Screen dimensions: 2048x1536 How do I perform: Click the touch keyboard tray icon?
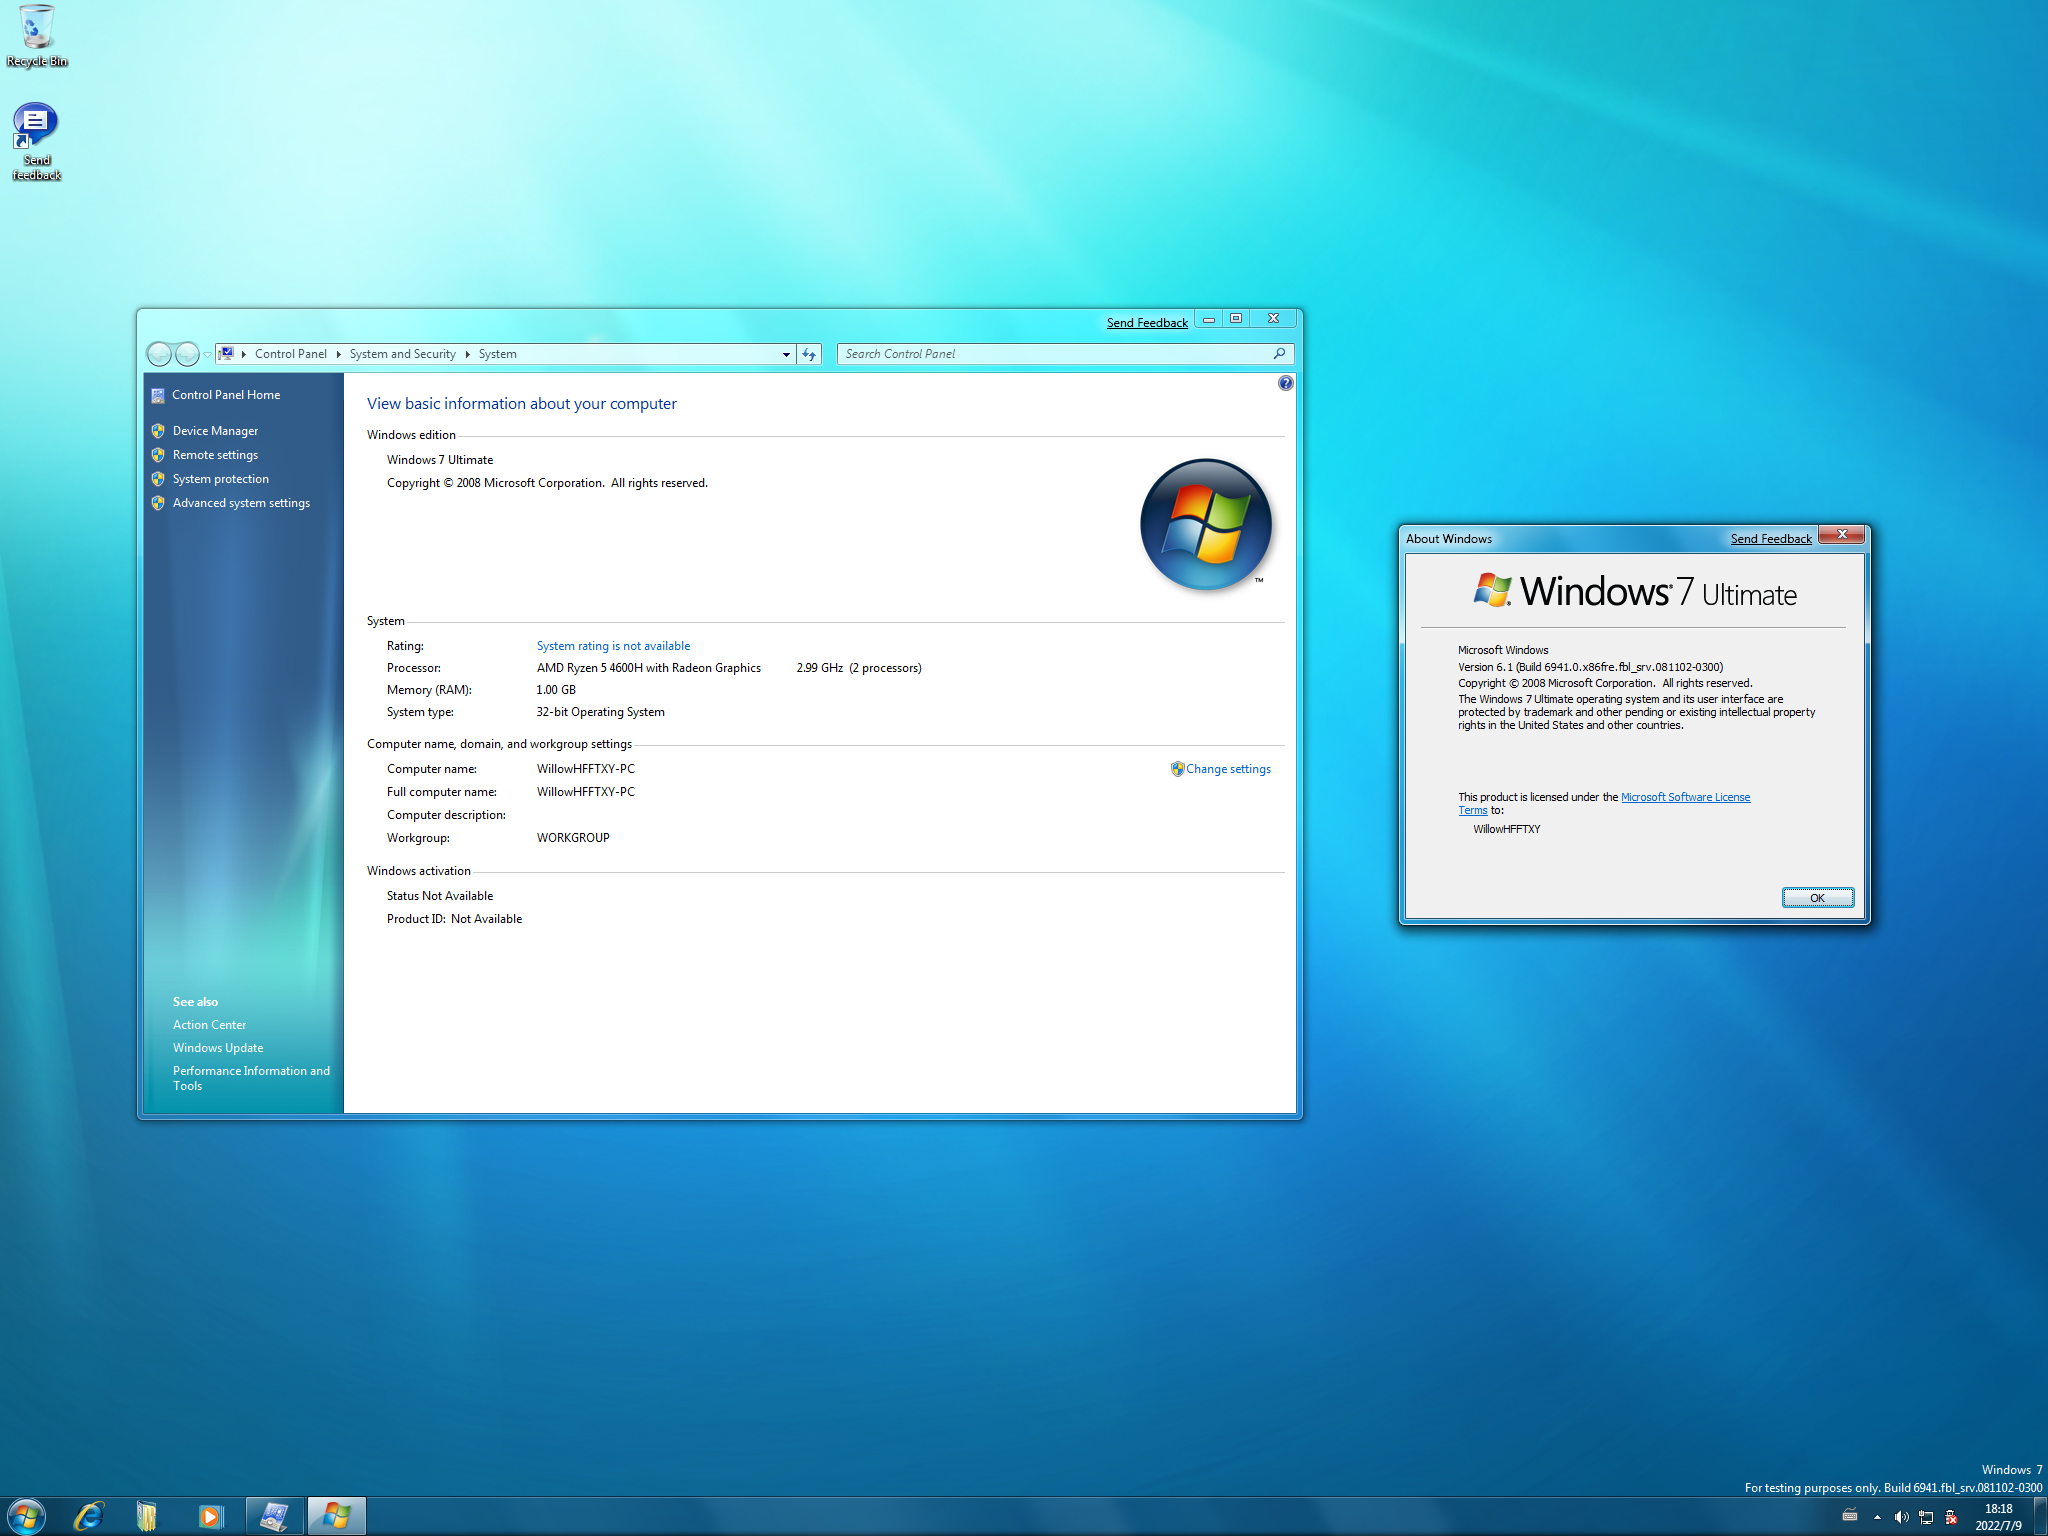[1850, 1516]
